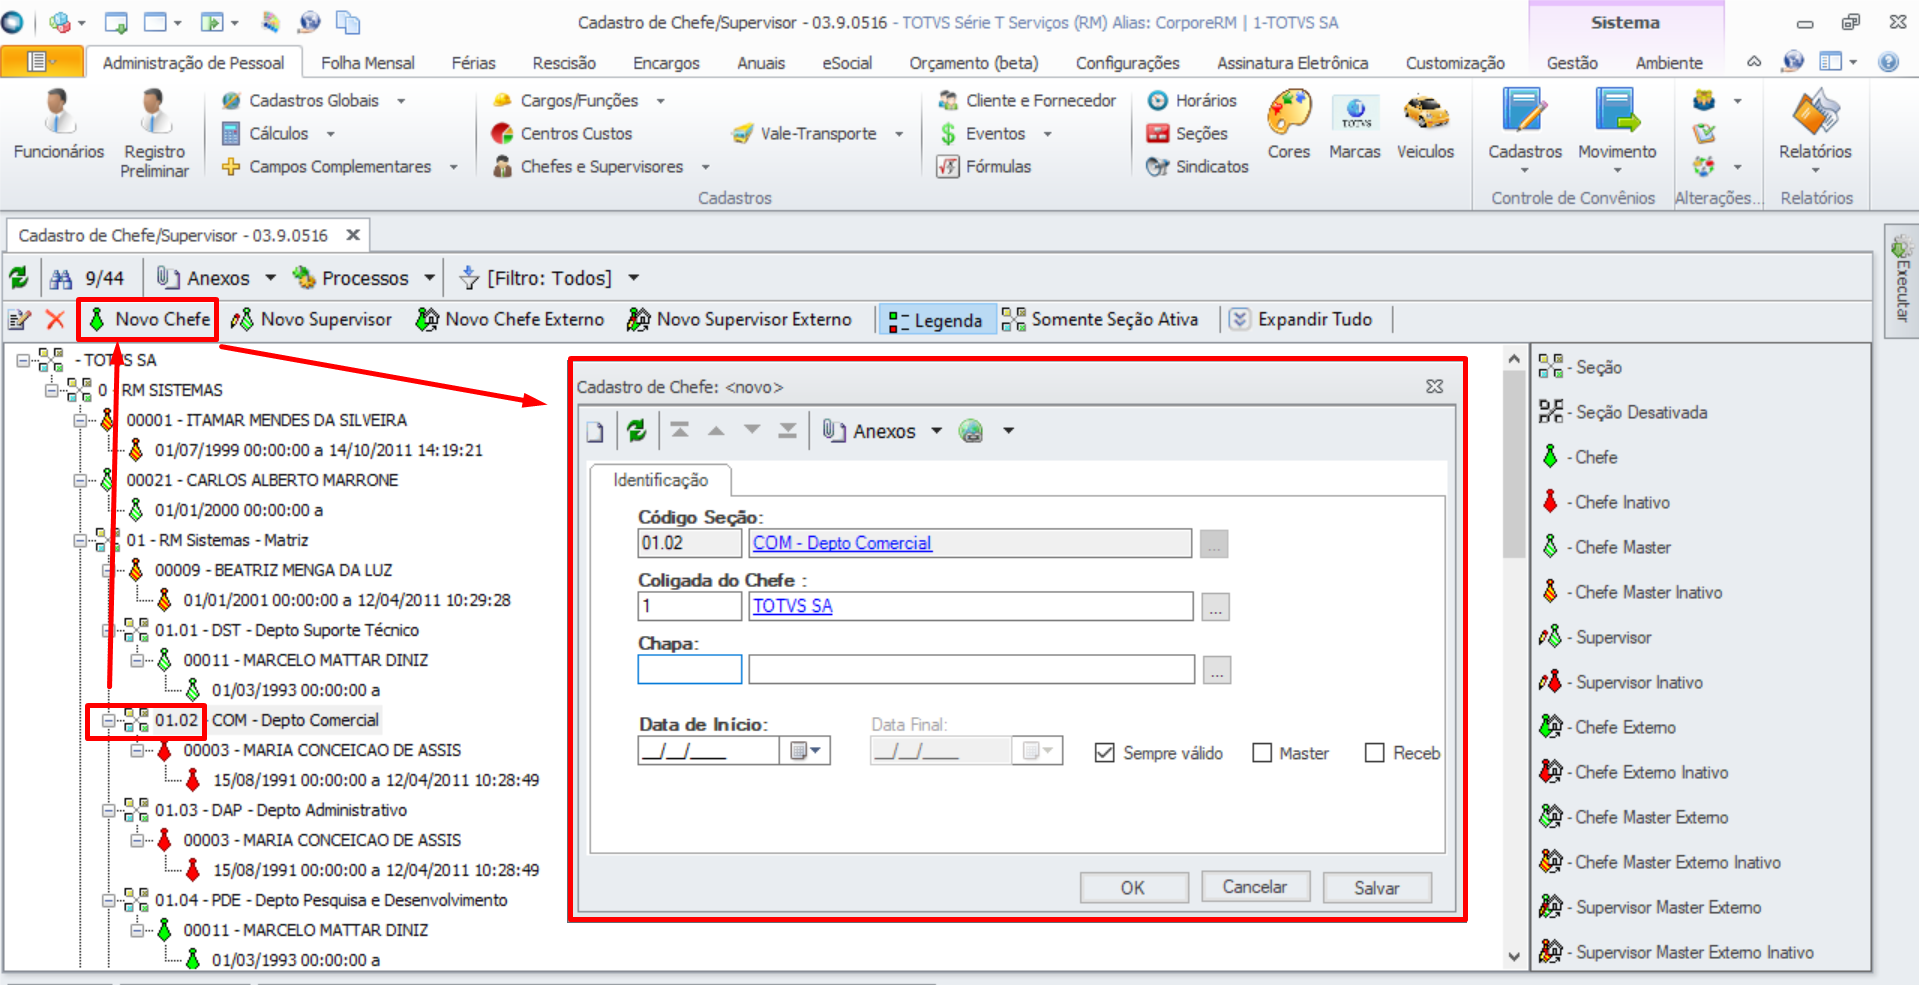Open the Cargos/Funções dropdown

[x=660, y=101]
